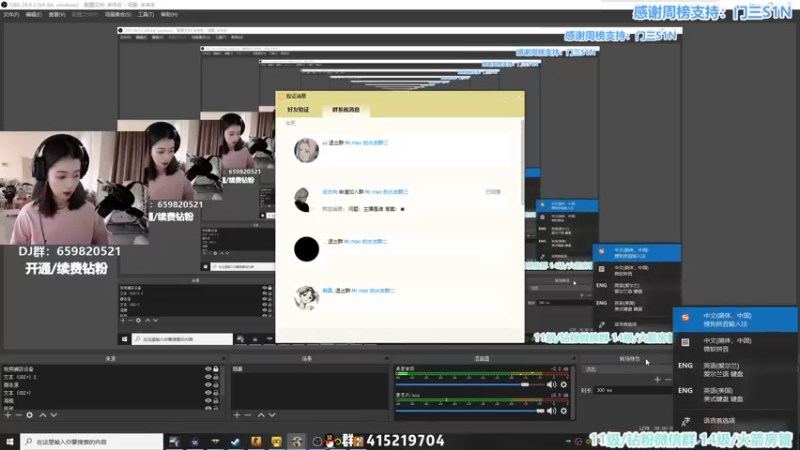
Task: Move scene down in Scenes panel
Action: 272,415
